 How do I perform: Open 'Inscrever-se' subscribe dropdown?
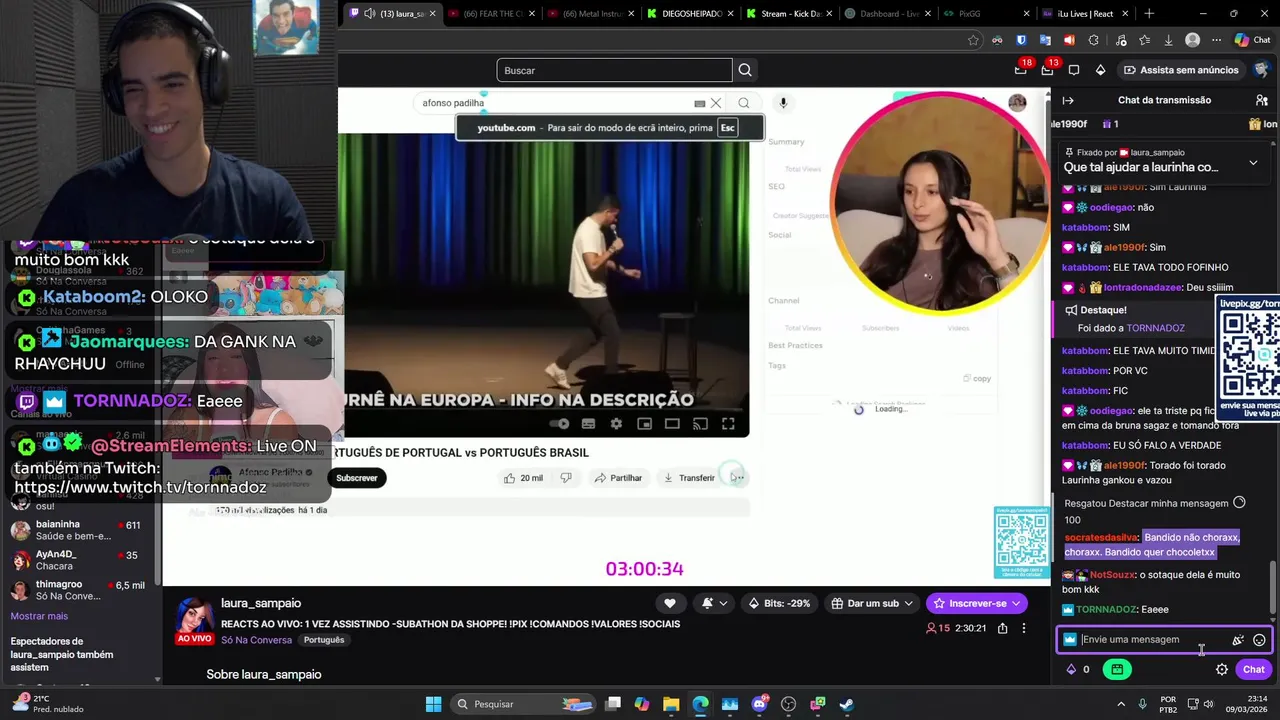click(976, 603)
